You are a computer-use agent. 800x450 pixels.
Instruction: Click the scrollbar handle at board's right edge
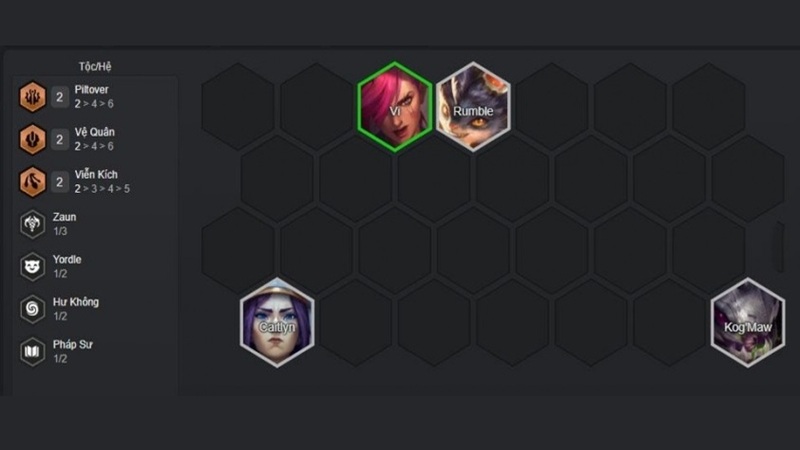[x=780, y=247]
